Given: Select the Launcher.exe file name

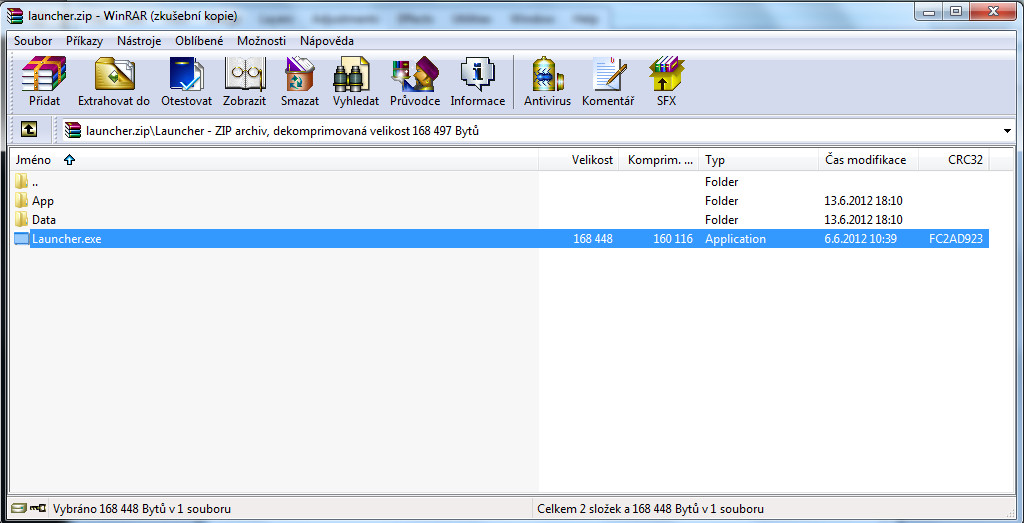Looking at the screenshot, I should 67,239.
